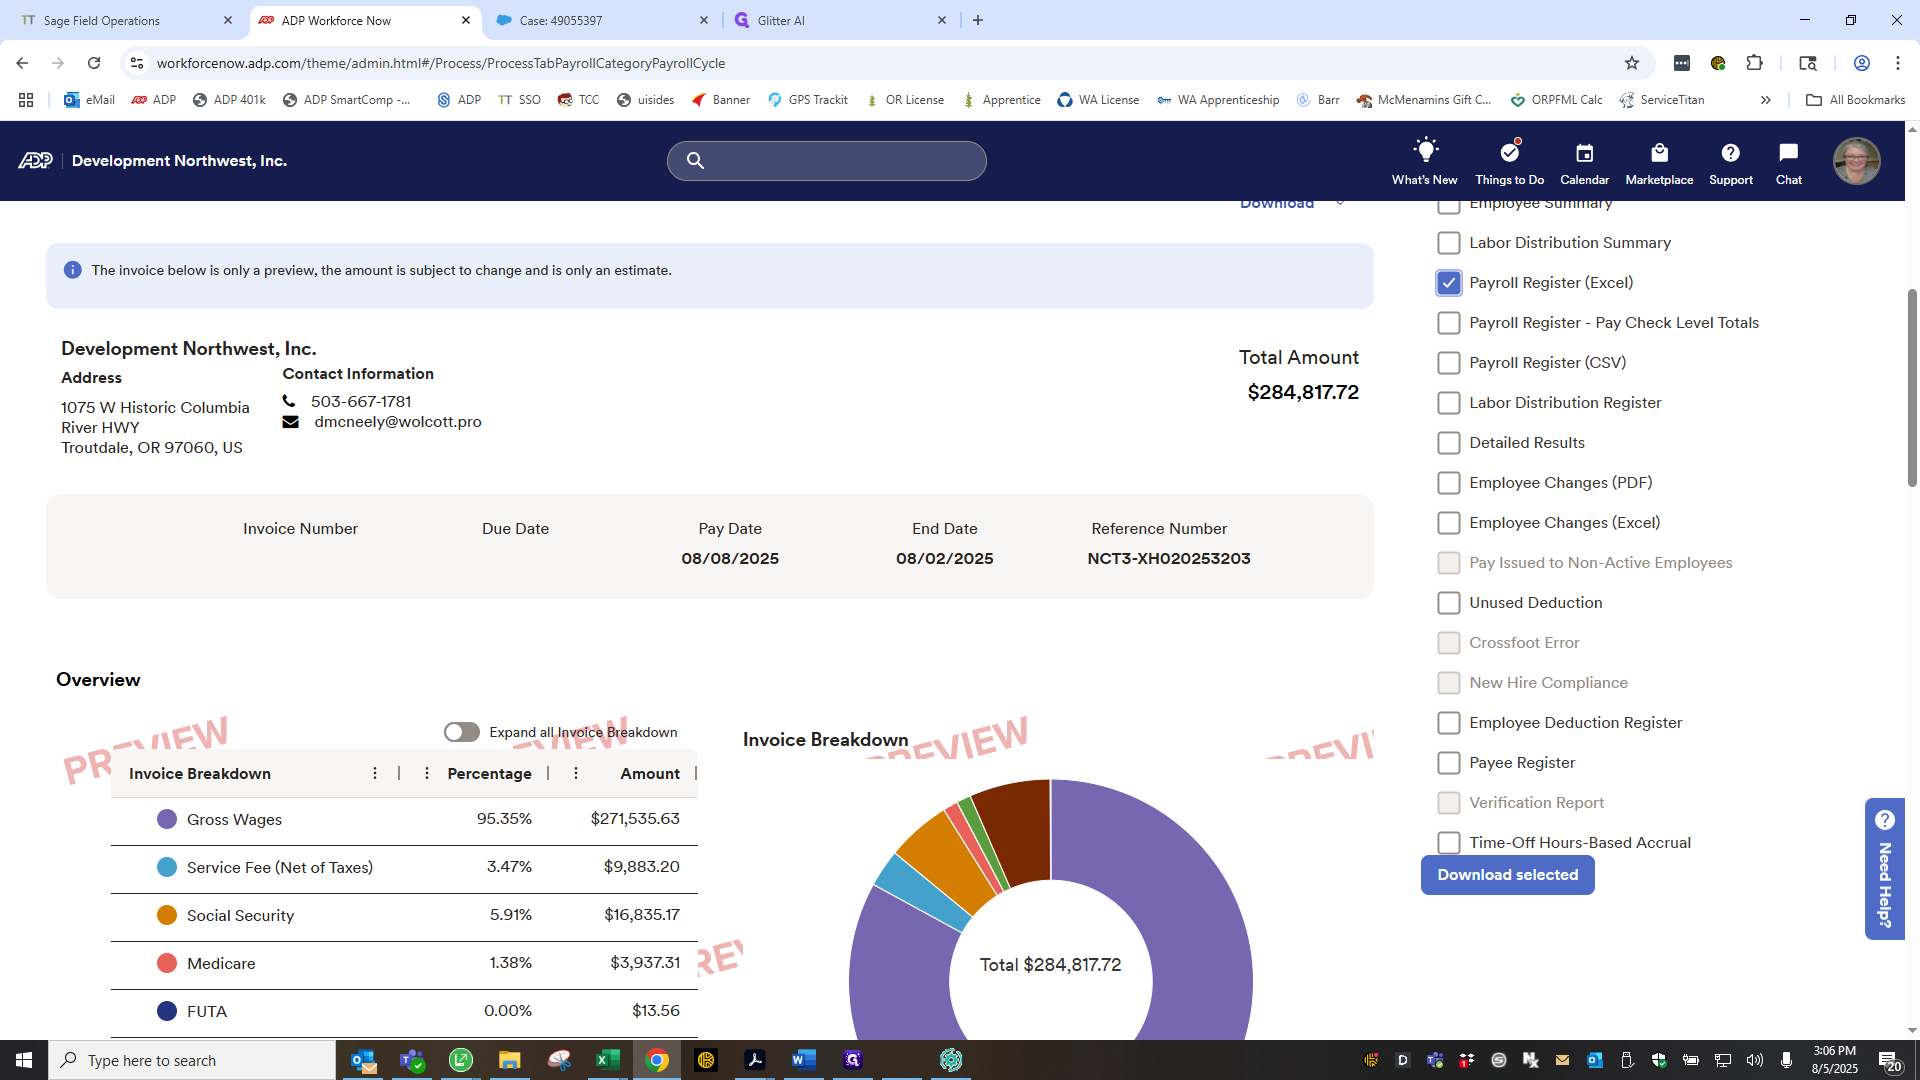Image resolution: width=1920 pixels, height=1080 pixels.
Task: Open Amount column menu dots
Action: point(576,773)
